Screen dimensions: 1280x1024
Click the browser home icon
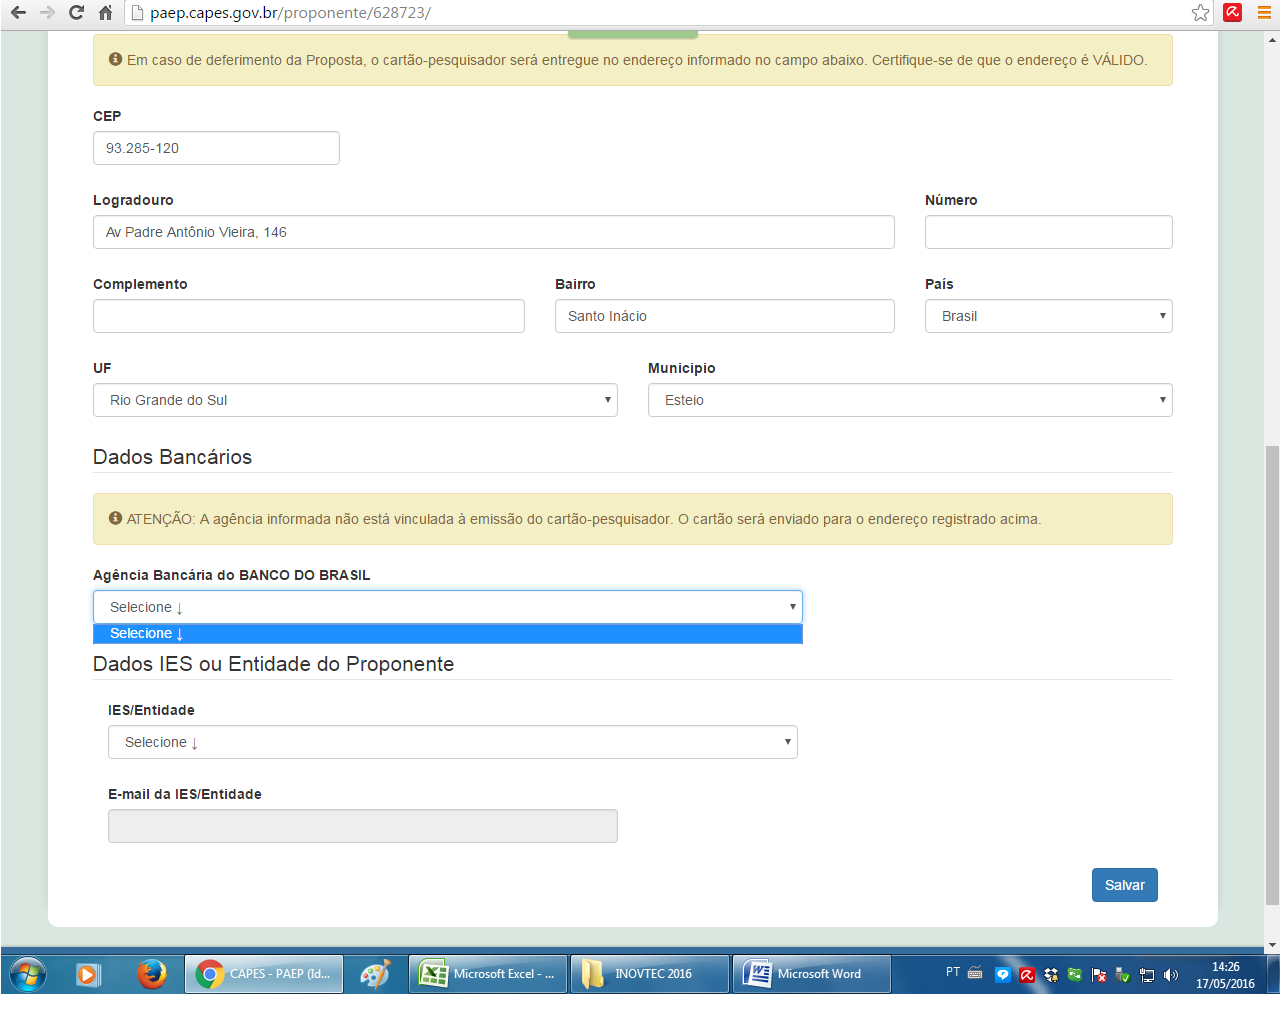pyautogui.click(x=105, y=13)
